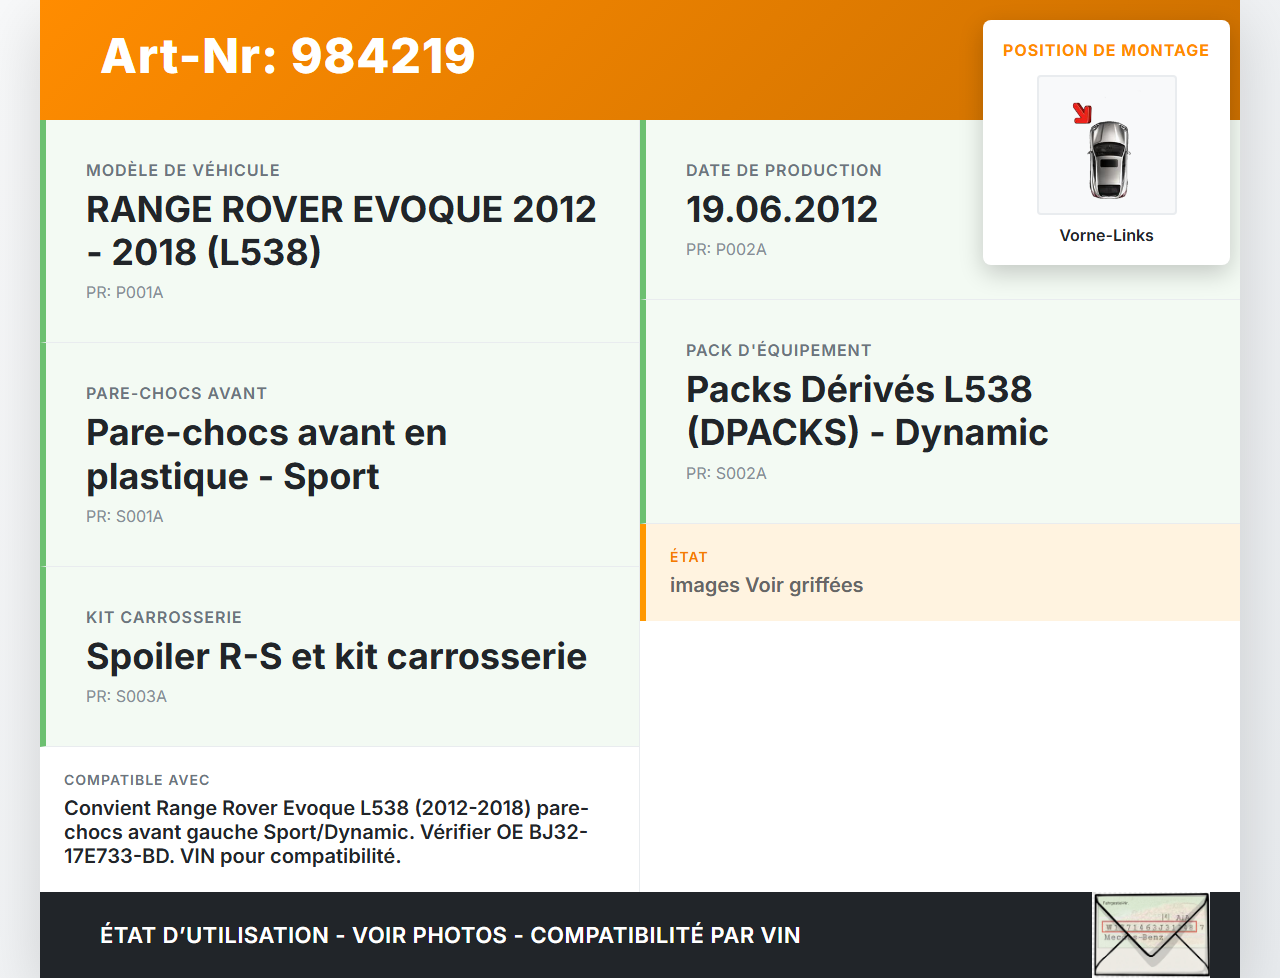Click the Modèle de Véhicule label
The width and height of the screenshot is (1280, 978).
(x=183, y=170)
